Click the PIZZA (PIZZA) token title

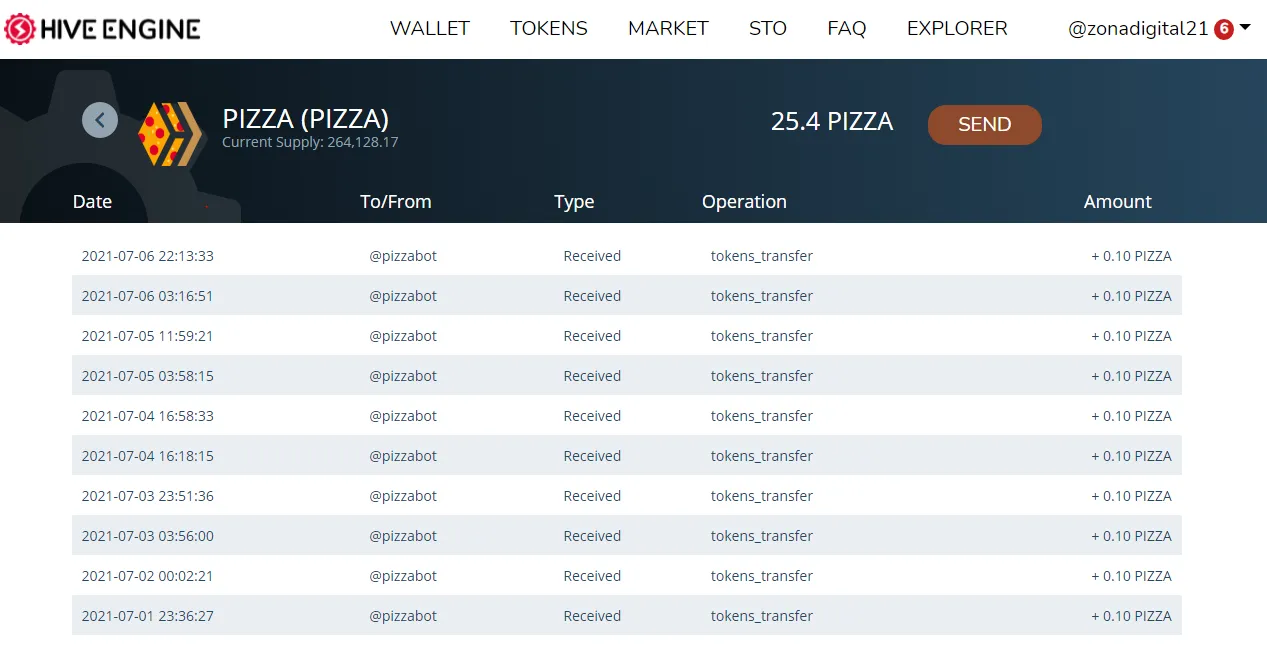(x=306, y=118)
